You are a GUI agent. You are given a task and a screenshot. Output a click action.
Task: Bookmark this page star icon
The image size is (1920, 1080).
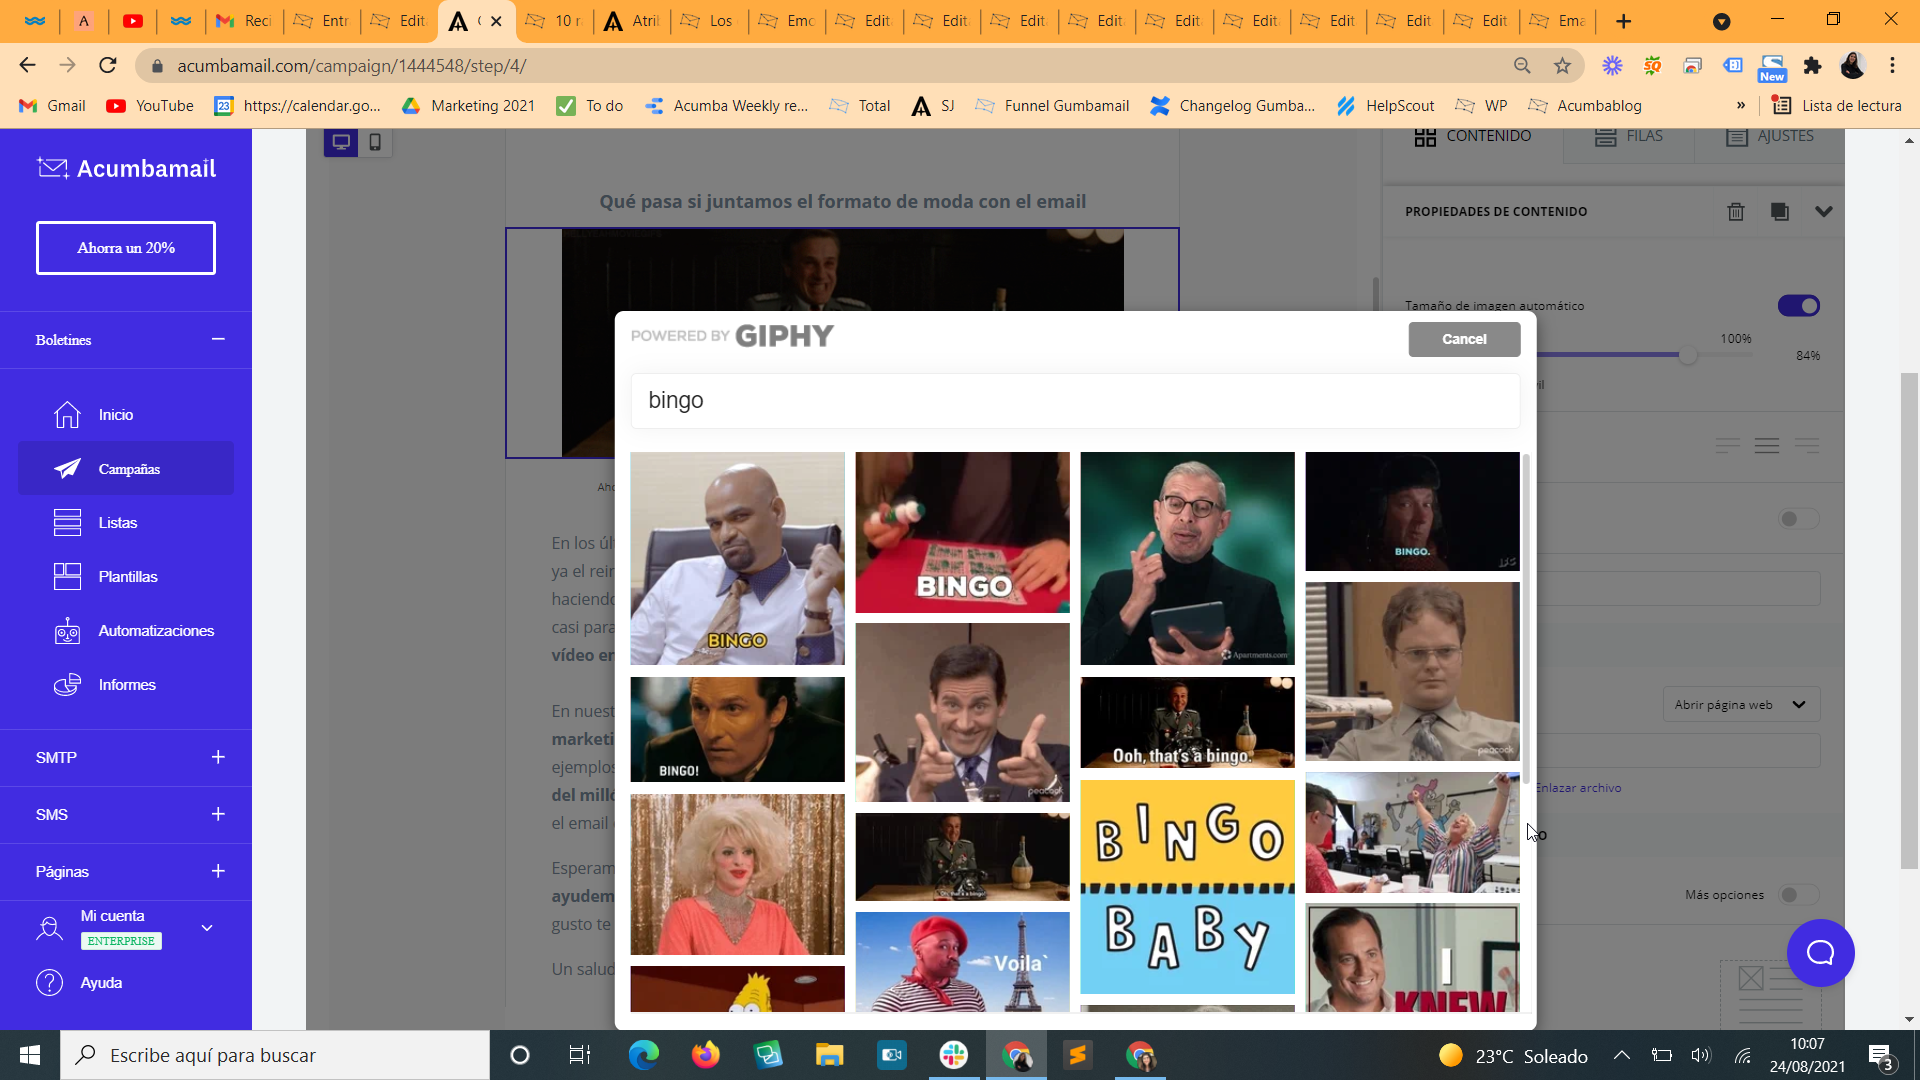click(x=1562, y=65)
